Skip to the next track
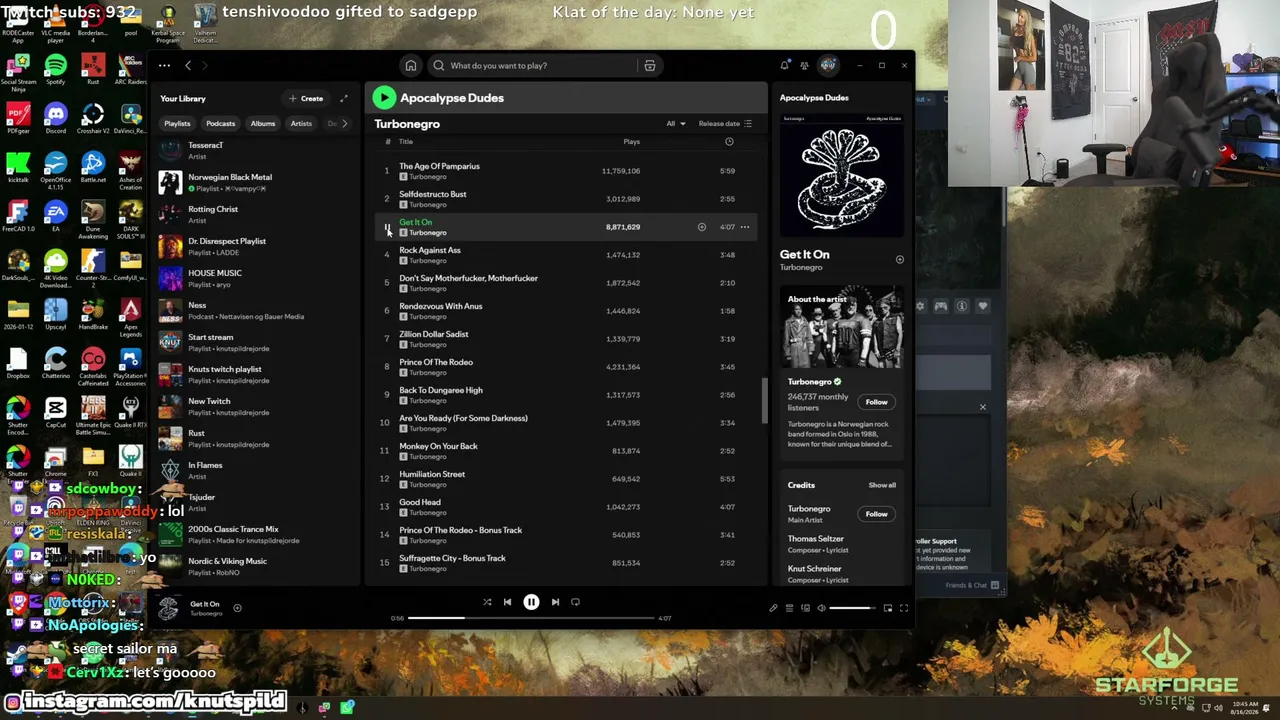1280x720 pixels. [555, 602]
